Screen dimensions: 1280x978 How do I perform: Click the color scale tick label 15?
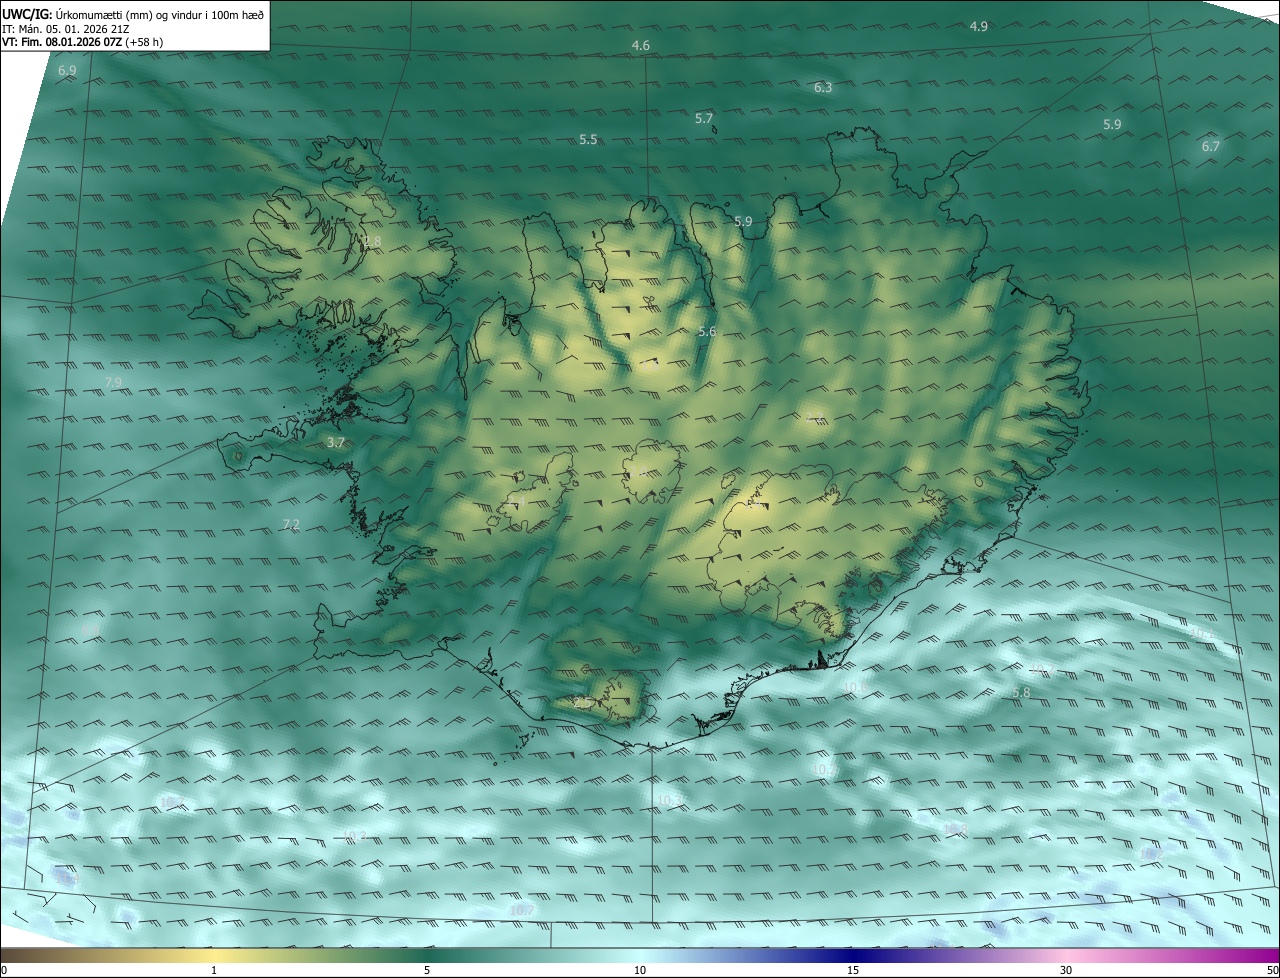click(x=853, y=970)
